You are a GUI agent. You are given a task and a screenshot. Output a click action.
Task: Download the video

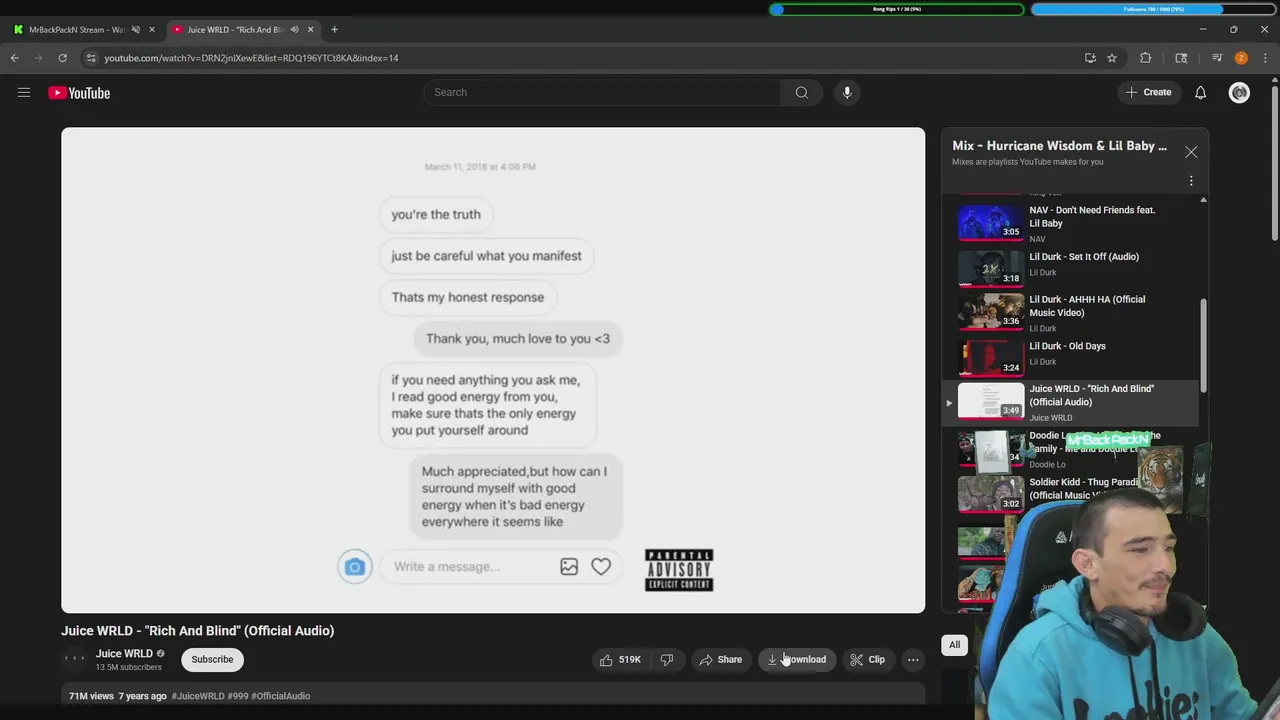click(797, 659)
